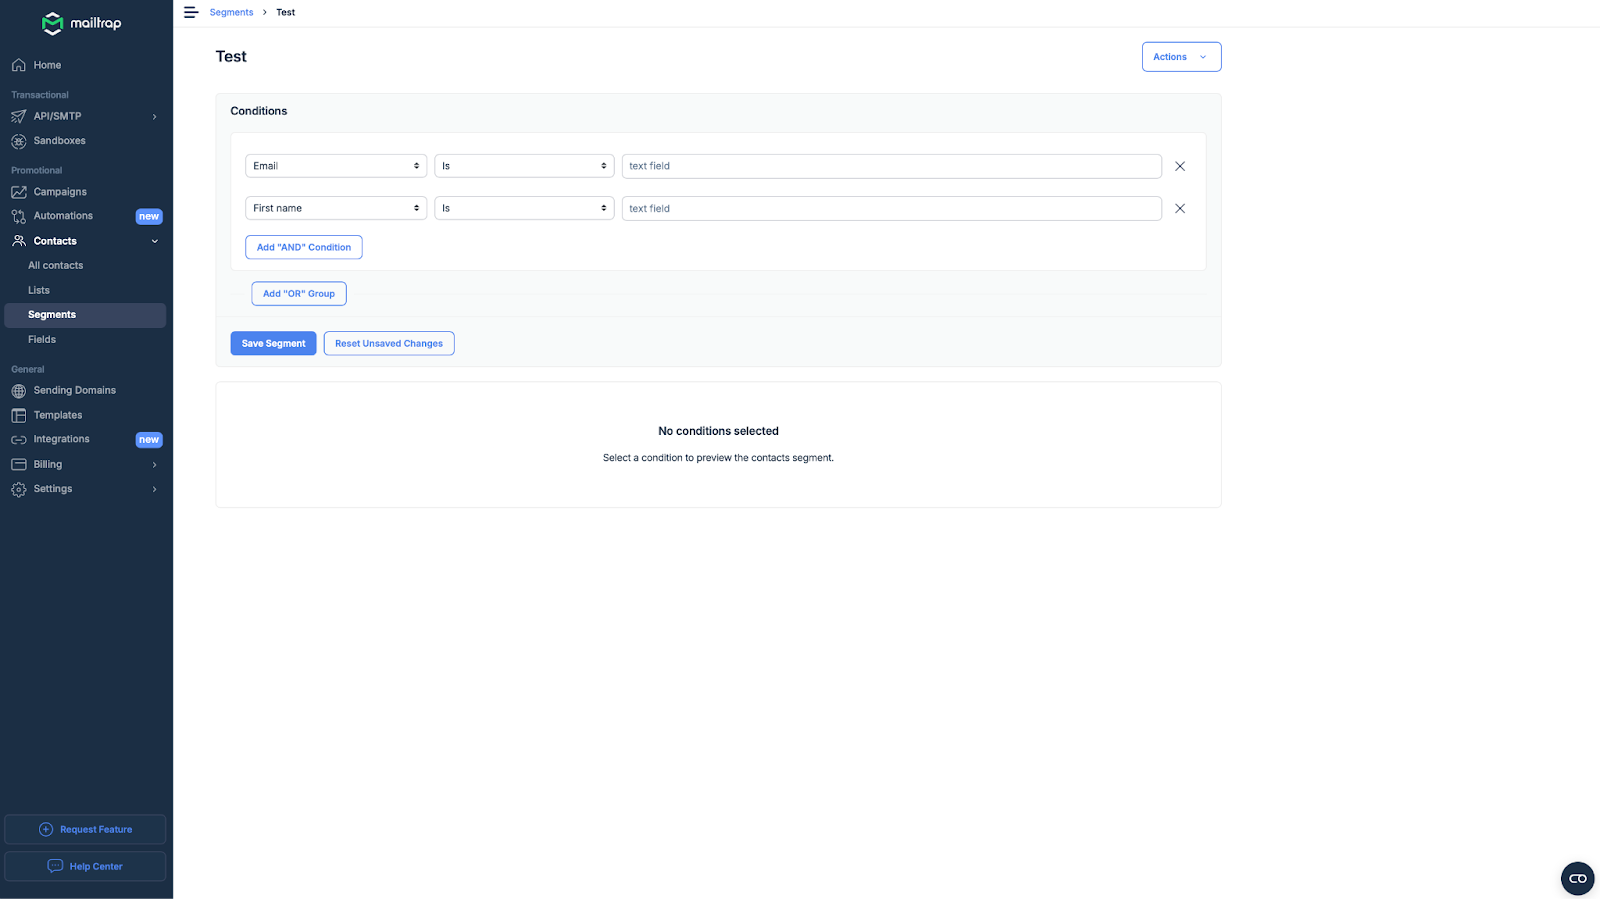Click the Settings gear icon
Screen dimensions: 1600x899
[19, 489]
